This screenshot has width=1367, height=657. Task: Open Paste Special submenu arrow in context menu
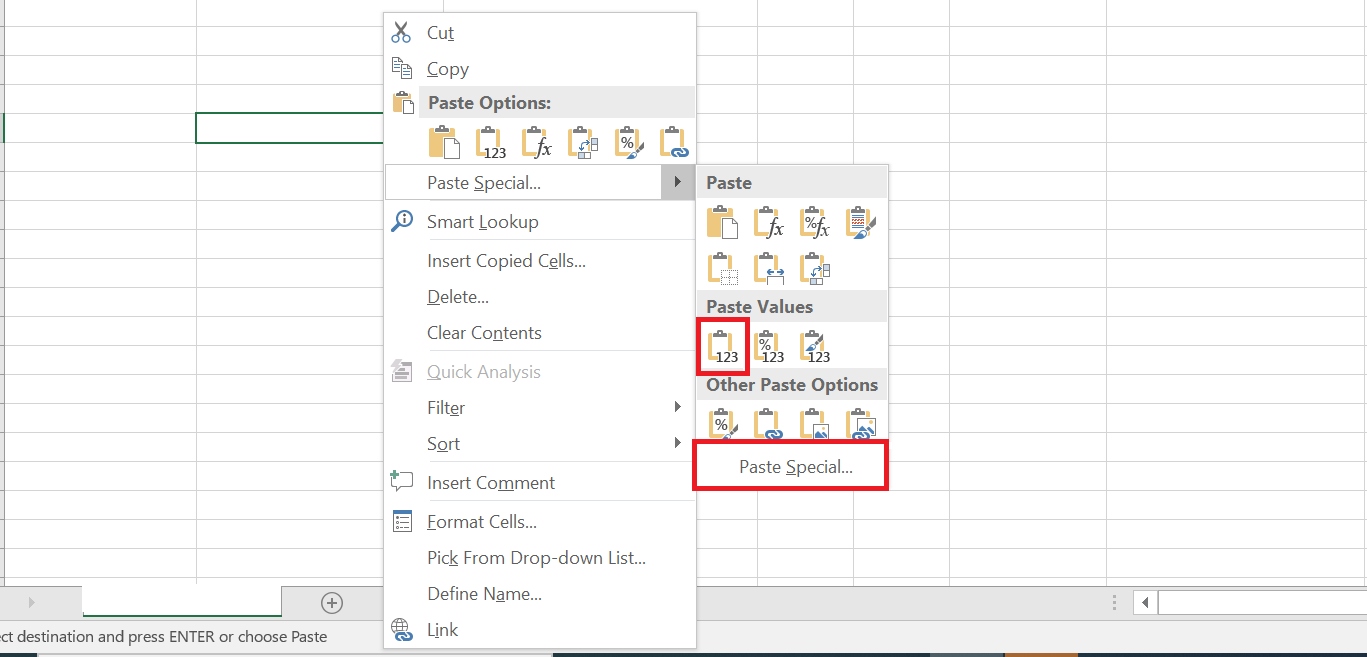(x=677, y=182)
